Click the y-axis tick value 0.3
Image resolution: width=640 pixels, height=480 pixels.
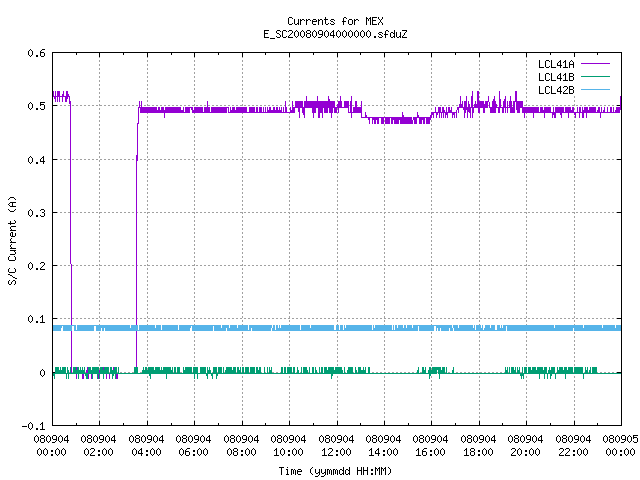36,213
